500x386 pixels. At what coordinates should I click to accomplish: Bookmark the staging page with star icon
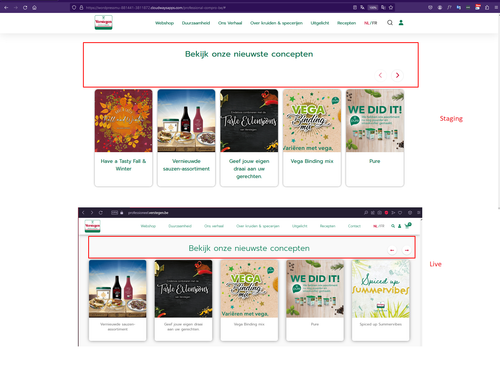[x=391, y=7]
